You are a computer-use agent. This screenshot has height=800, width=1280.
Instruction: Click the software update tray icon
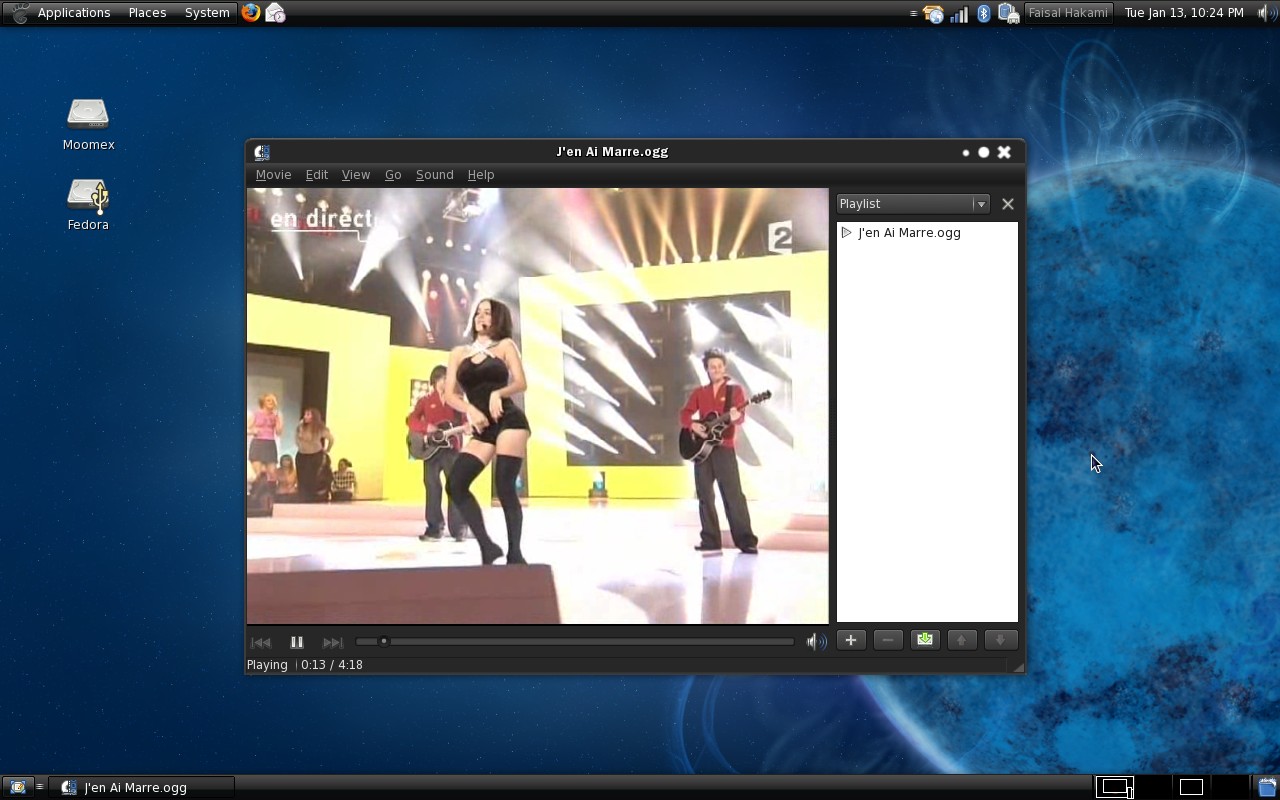point(933,13)
